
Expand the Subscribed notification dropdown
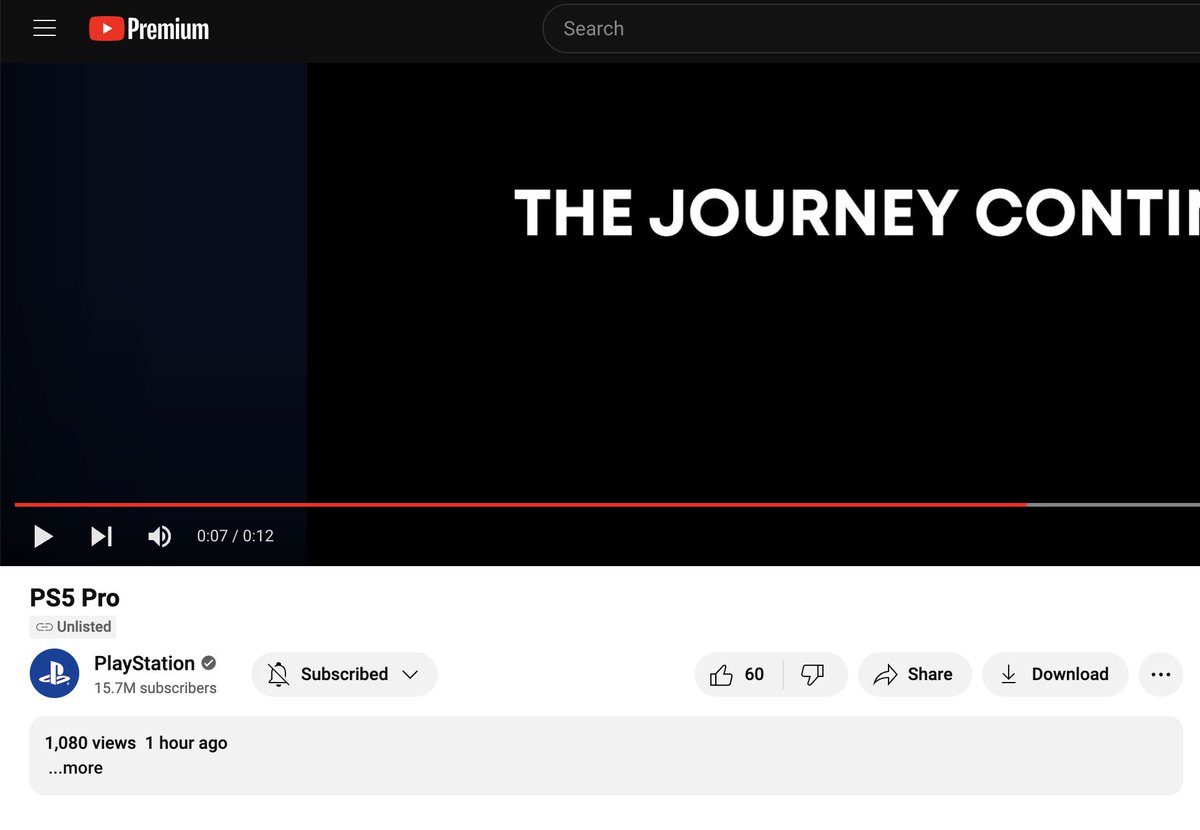[344, 674]
